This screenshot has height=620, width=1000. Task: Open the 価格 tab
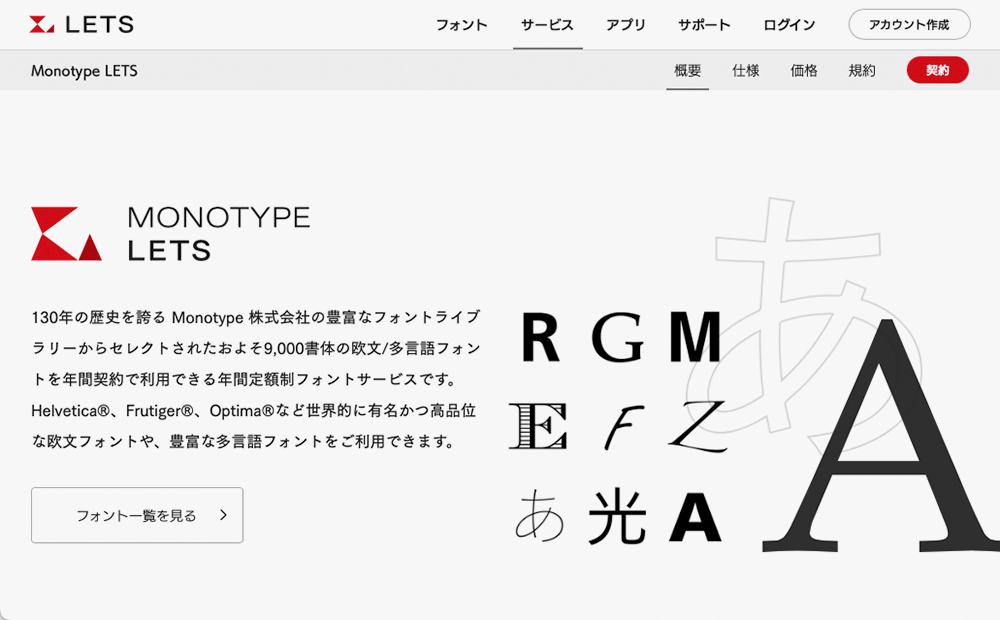click(803, 70)
